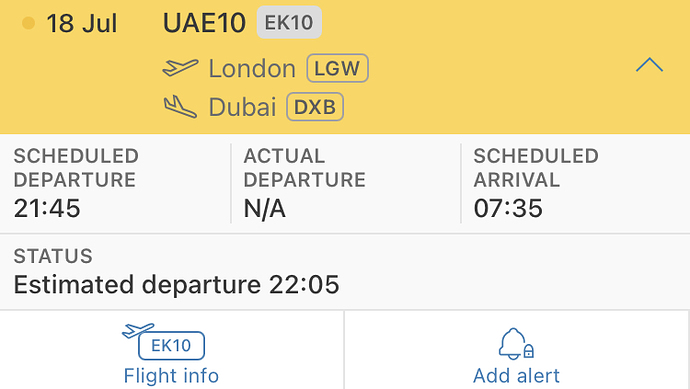The height and width of the screenshot is (389, 690).
Task: Click the departure airplane icon beside London
Action: (x=180, y=68)
